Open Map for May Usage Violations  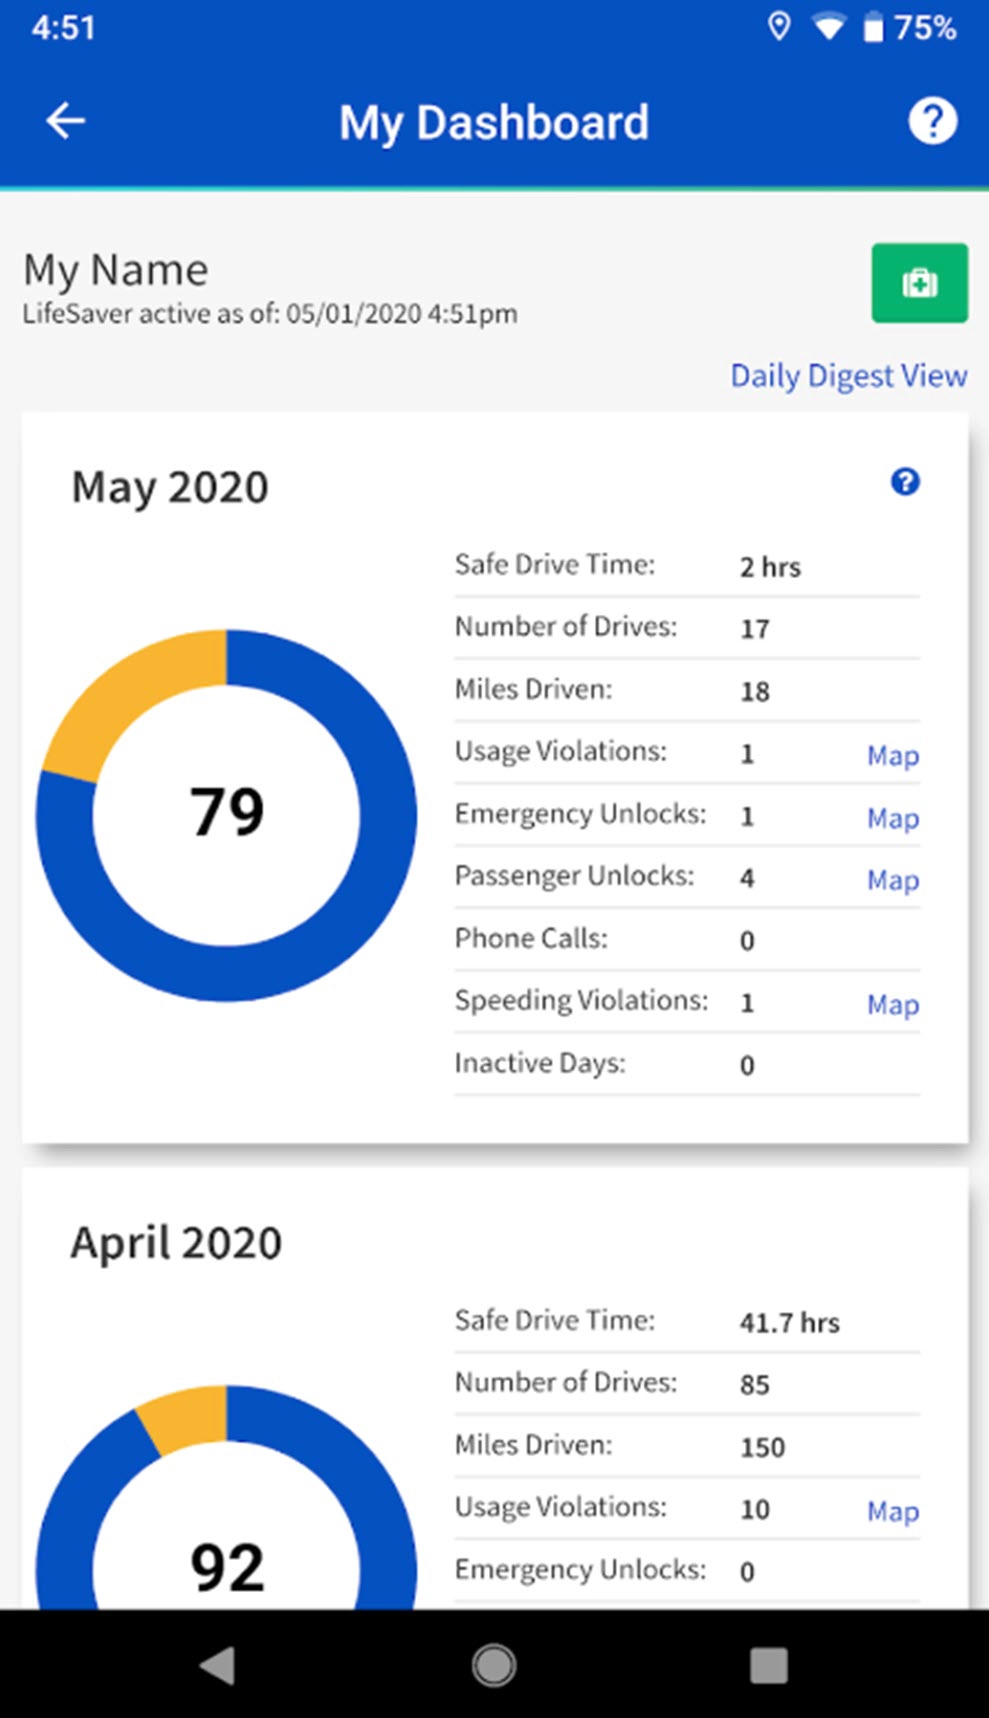(x=892, y=756)
